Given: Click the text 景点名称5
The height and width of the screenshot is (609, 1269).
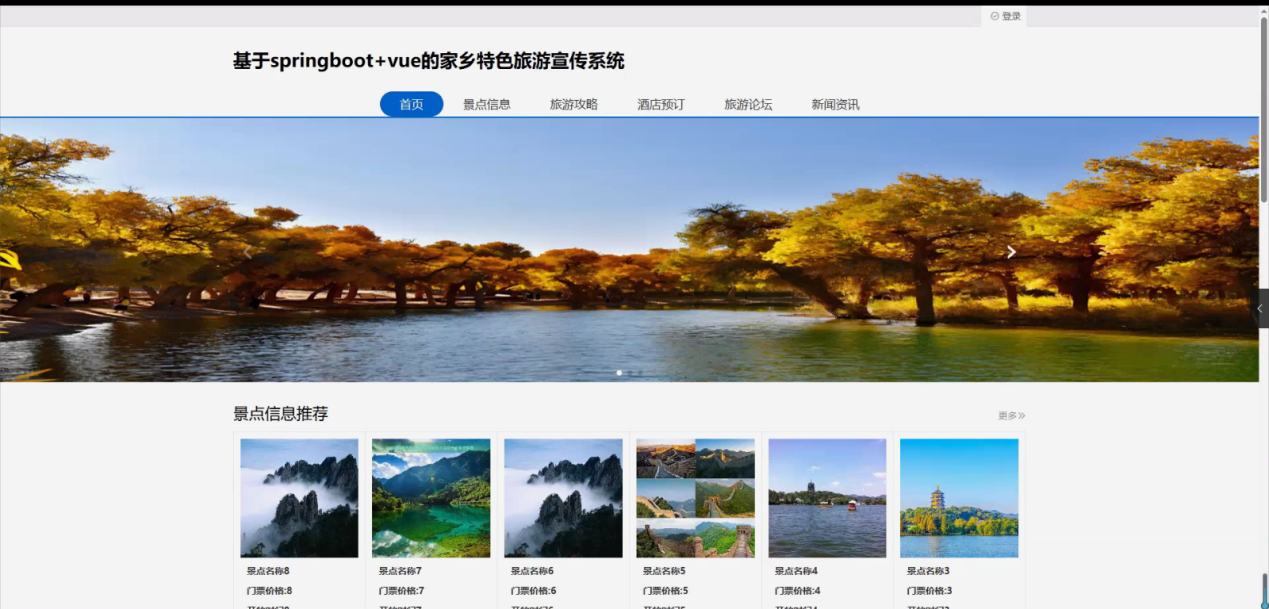Looking at the screenshot, I should point(664,571).
